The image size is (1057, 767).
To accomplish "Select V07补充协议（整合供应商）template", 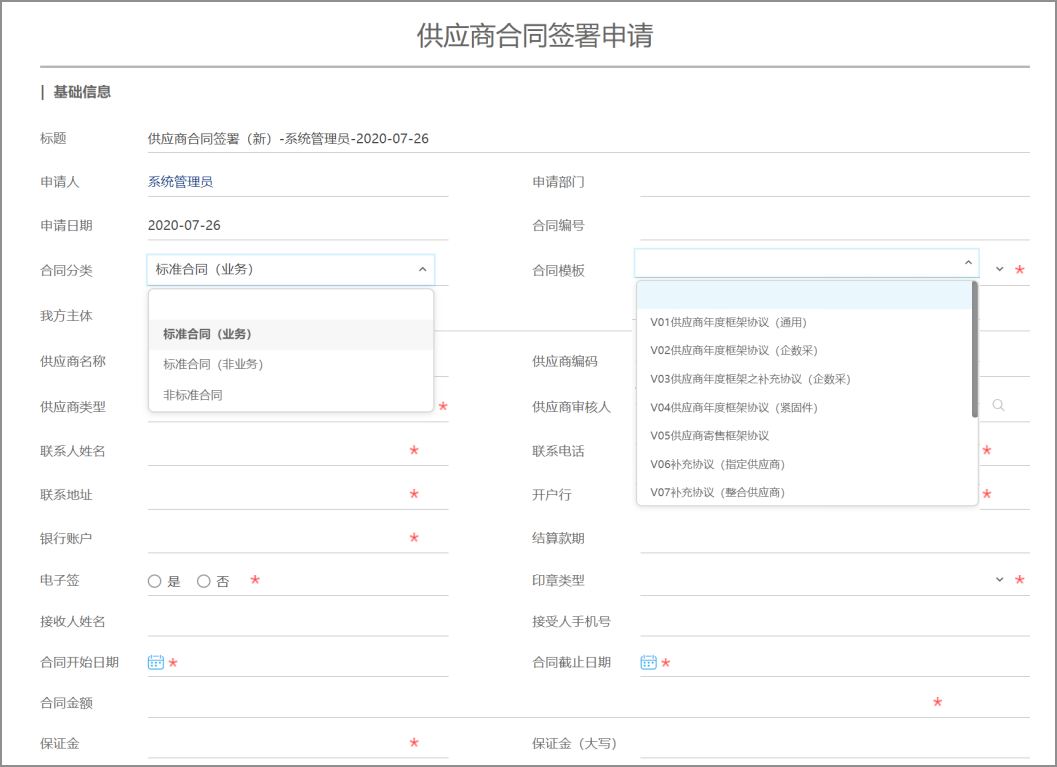I will (x=717, y=492).
